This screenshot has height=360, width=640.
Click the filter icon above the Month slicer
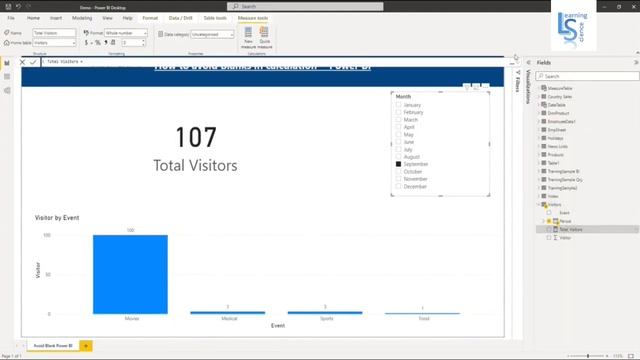pos(467,87)
